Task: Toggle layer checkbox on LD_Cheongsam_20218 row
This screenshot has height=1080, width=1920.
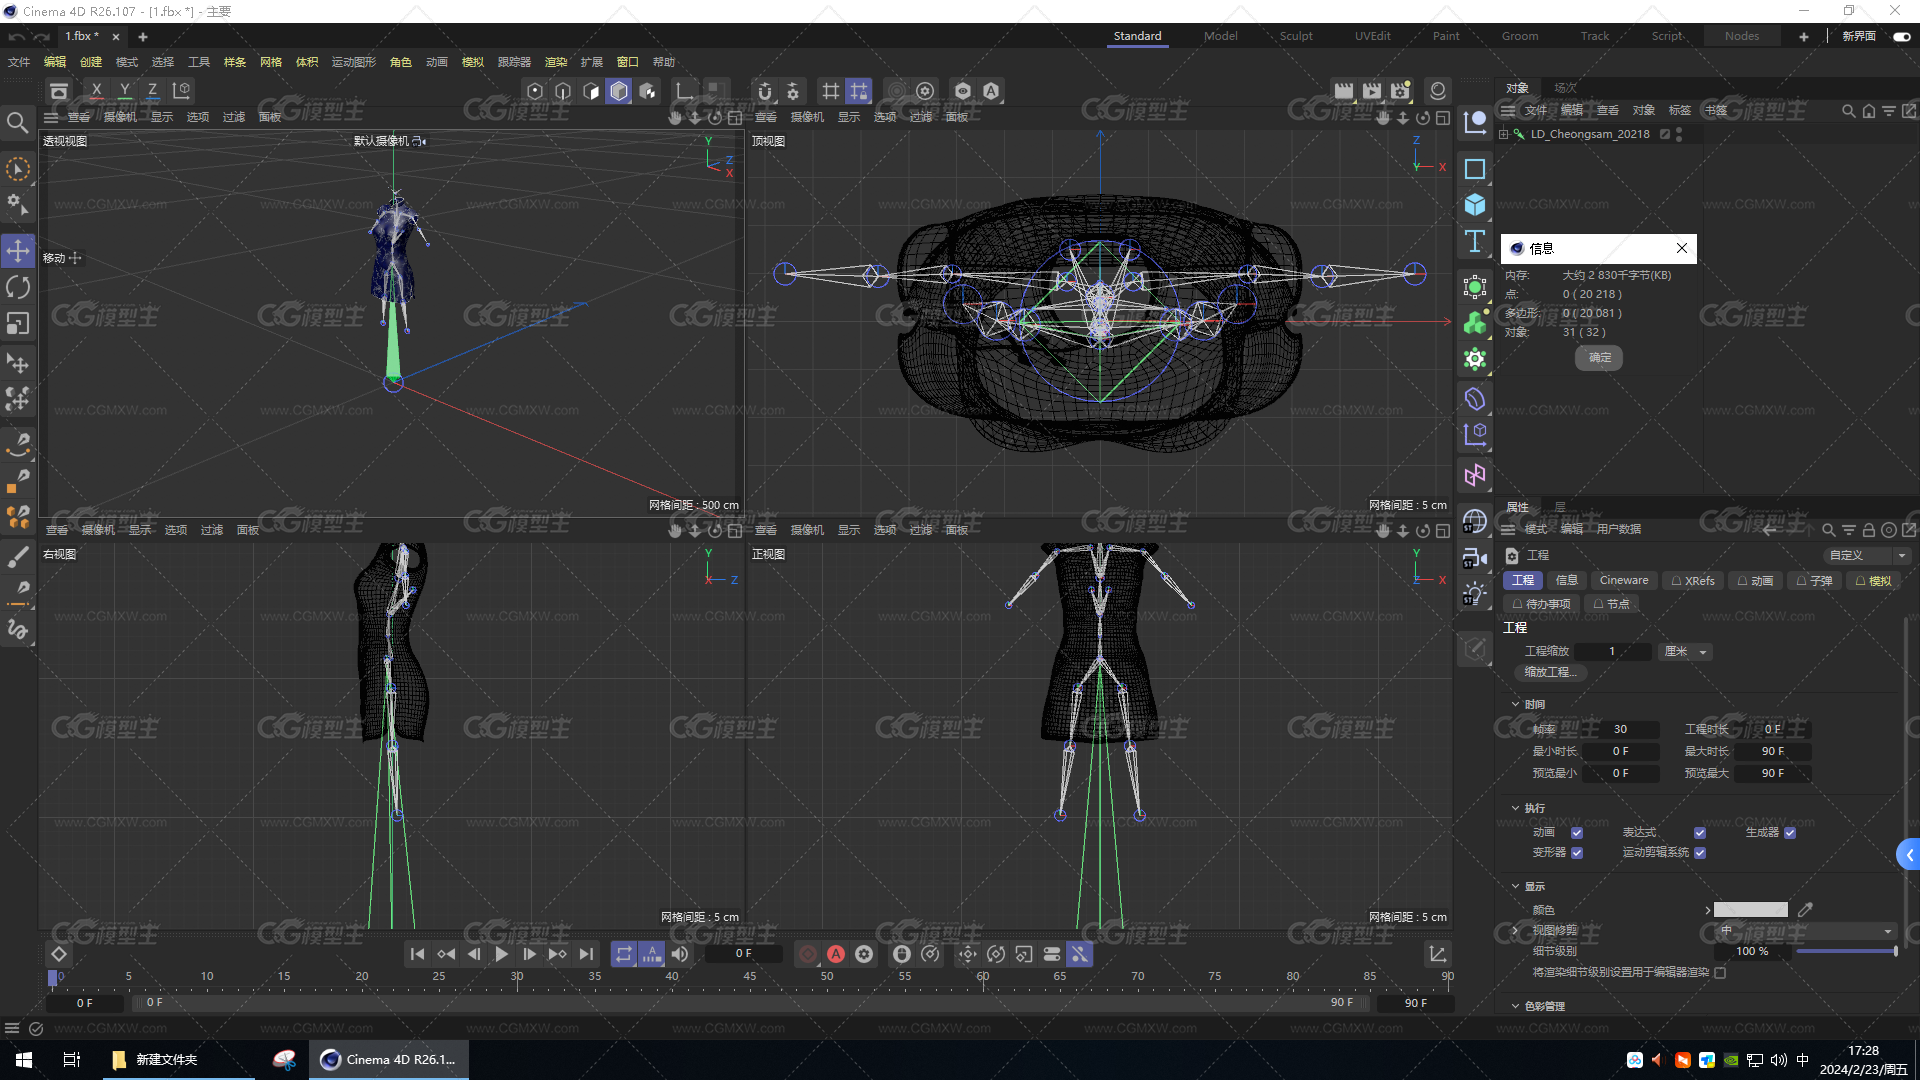Action: (x=1665, y=134)
